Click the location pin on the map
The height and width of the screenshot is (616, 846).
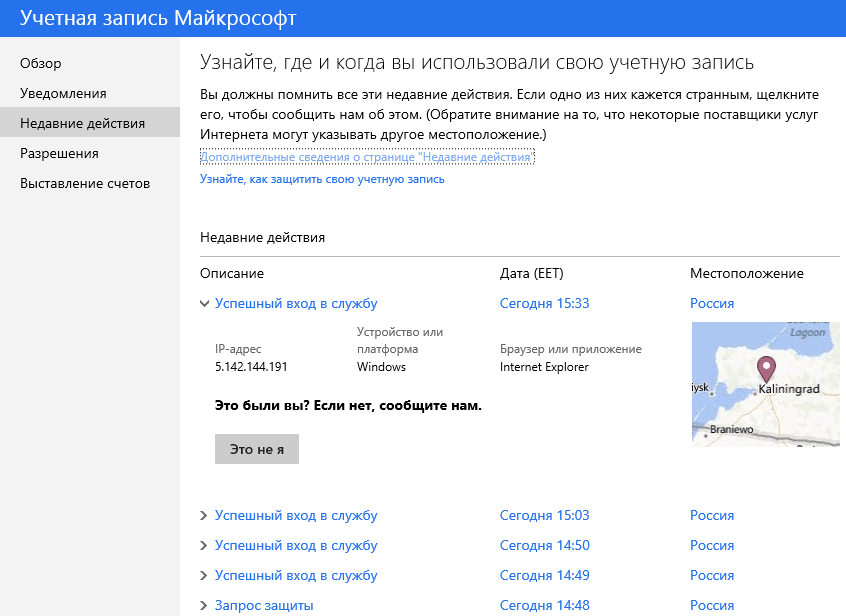(x=766, y=369)
